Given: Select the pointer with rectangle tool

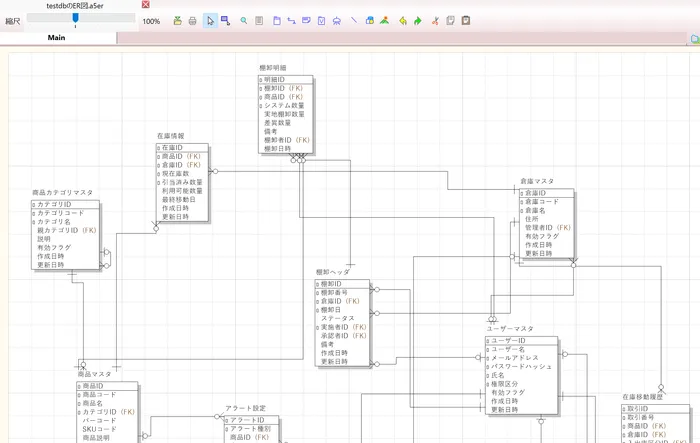Looking at the screenshot, I should click(225, 20).
